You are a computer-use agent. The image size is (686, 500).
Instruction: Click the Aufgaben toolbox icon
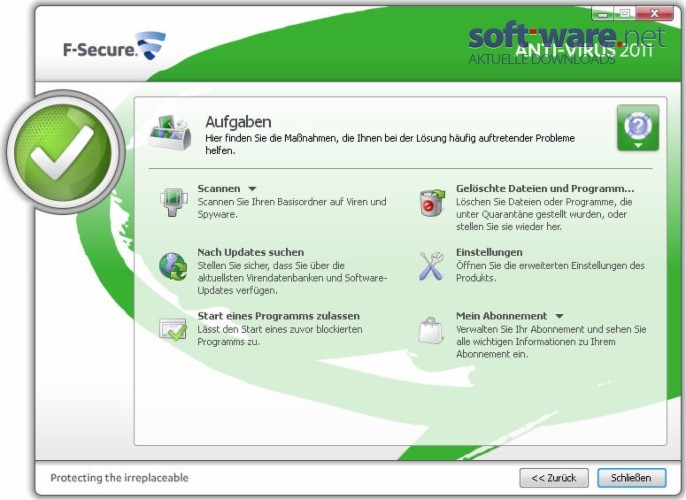click(171, 133)
